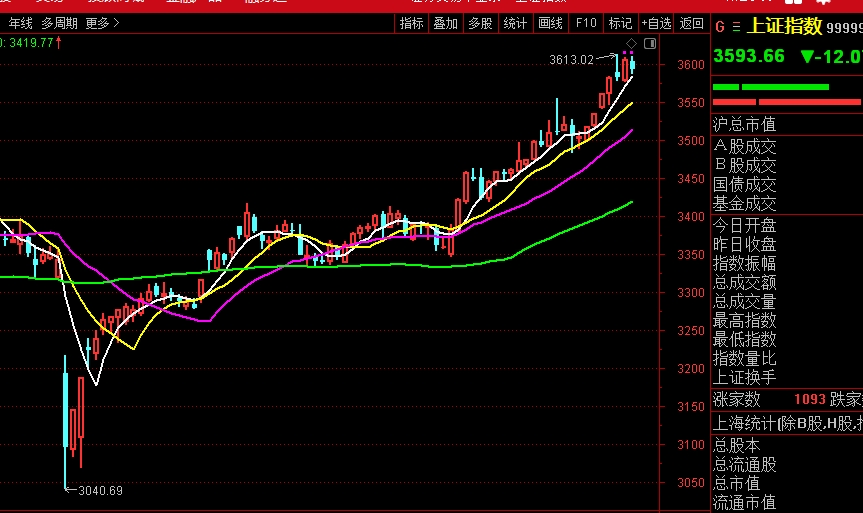Click the 标记 mark button
The height and width of the screenshot is (513, 863).
tap(620, 23)
